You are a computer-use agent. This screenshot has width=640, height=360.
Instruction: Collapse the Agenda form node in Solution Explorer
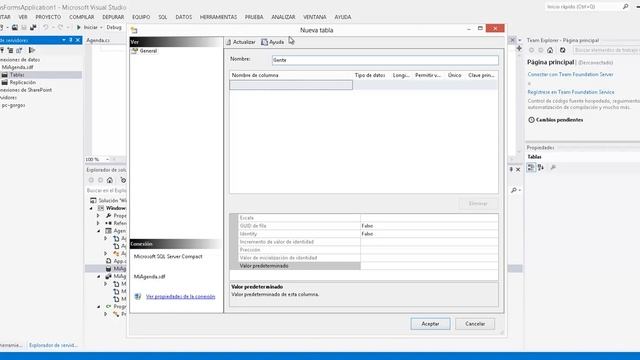(98, 231)
